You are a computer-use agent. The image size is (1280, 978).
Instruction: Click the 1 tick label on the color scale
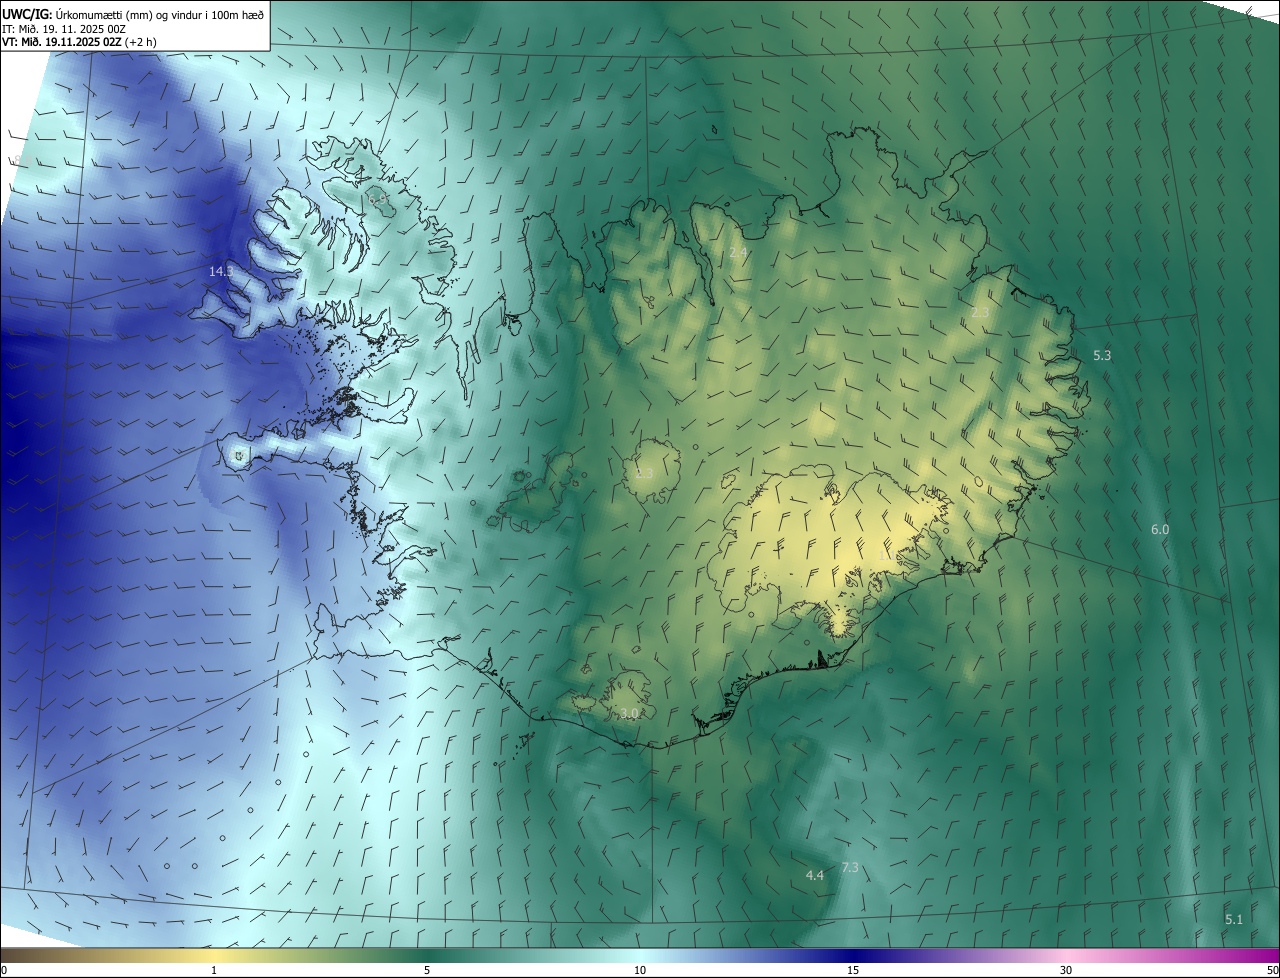tap(214, 970)
